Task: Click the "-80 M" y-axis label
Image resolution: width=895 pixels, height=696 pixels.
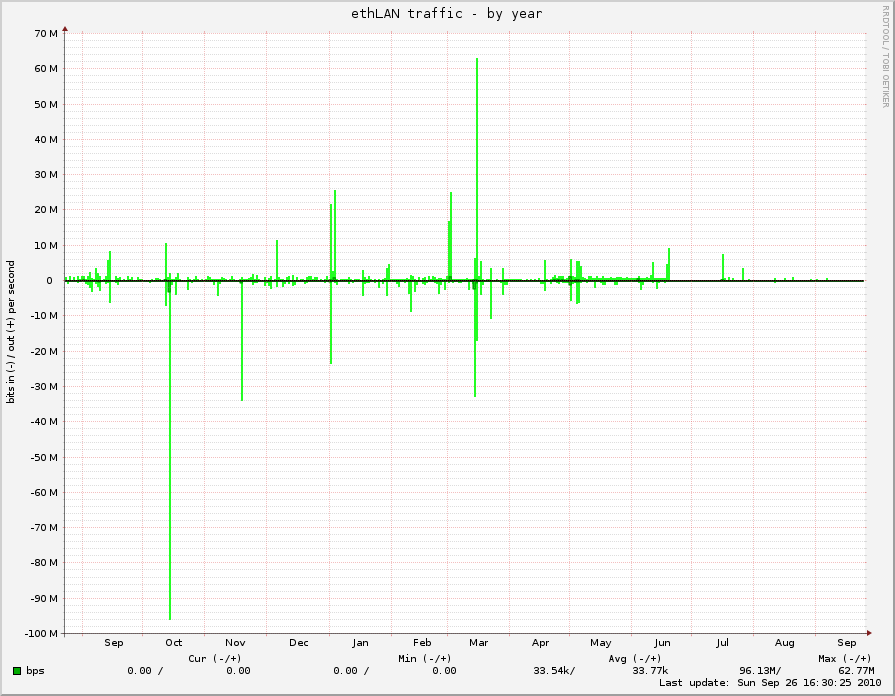Action: click(44, 563)
